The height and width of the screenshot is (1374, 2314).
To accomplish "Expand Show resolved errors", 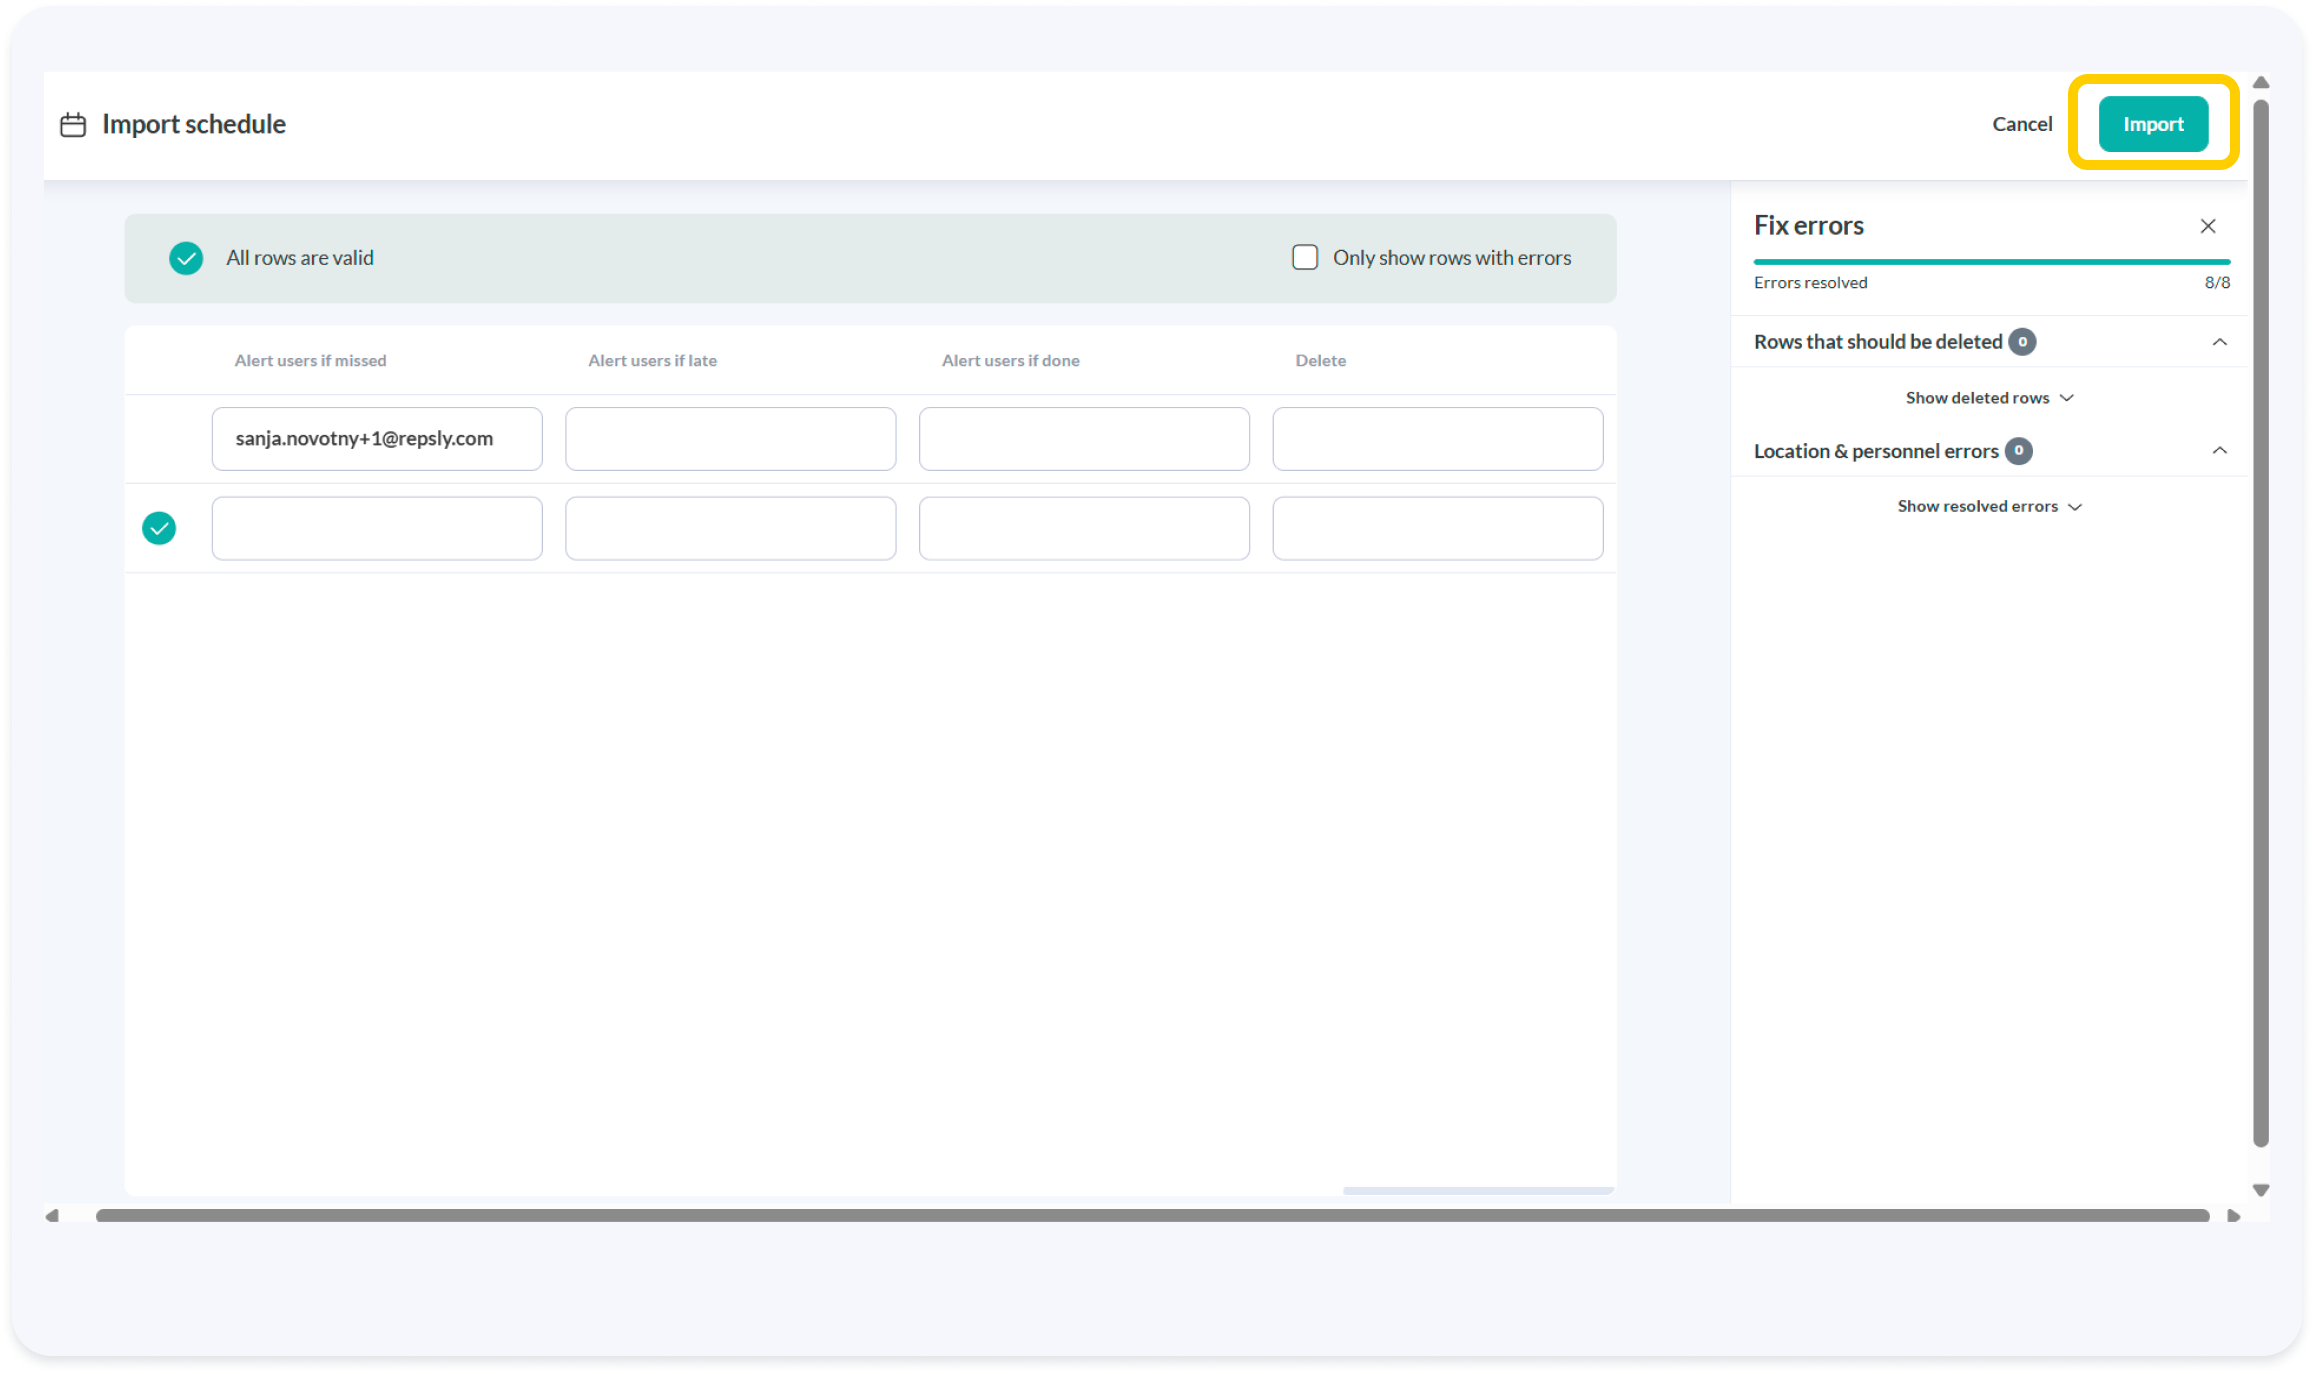I will (1989, 507).
